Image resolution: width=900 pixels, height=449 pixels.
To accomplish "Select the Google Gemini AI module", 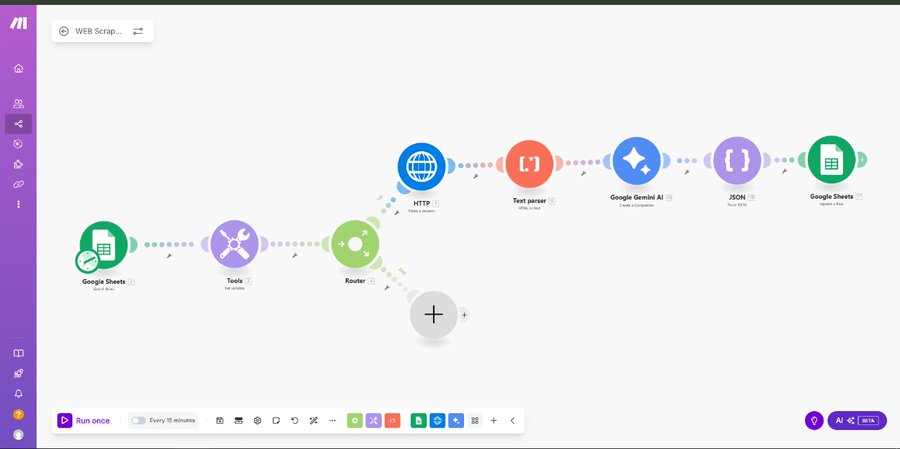I will coord(637,161).
